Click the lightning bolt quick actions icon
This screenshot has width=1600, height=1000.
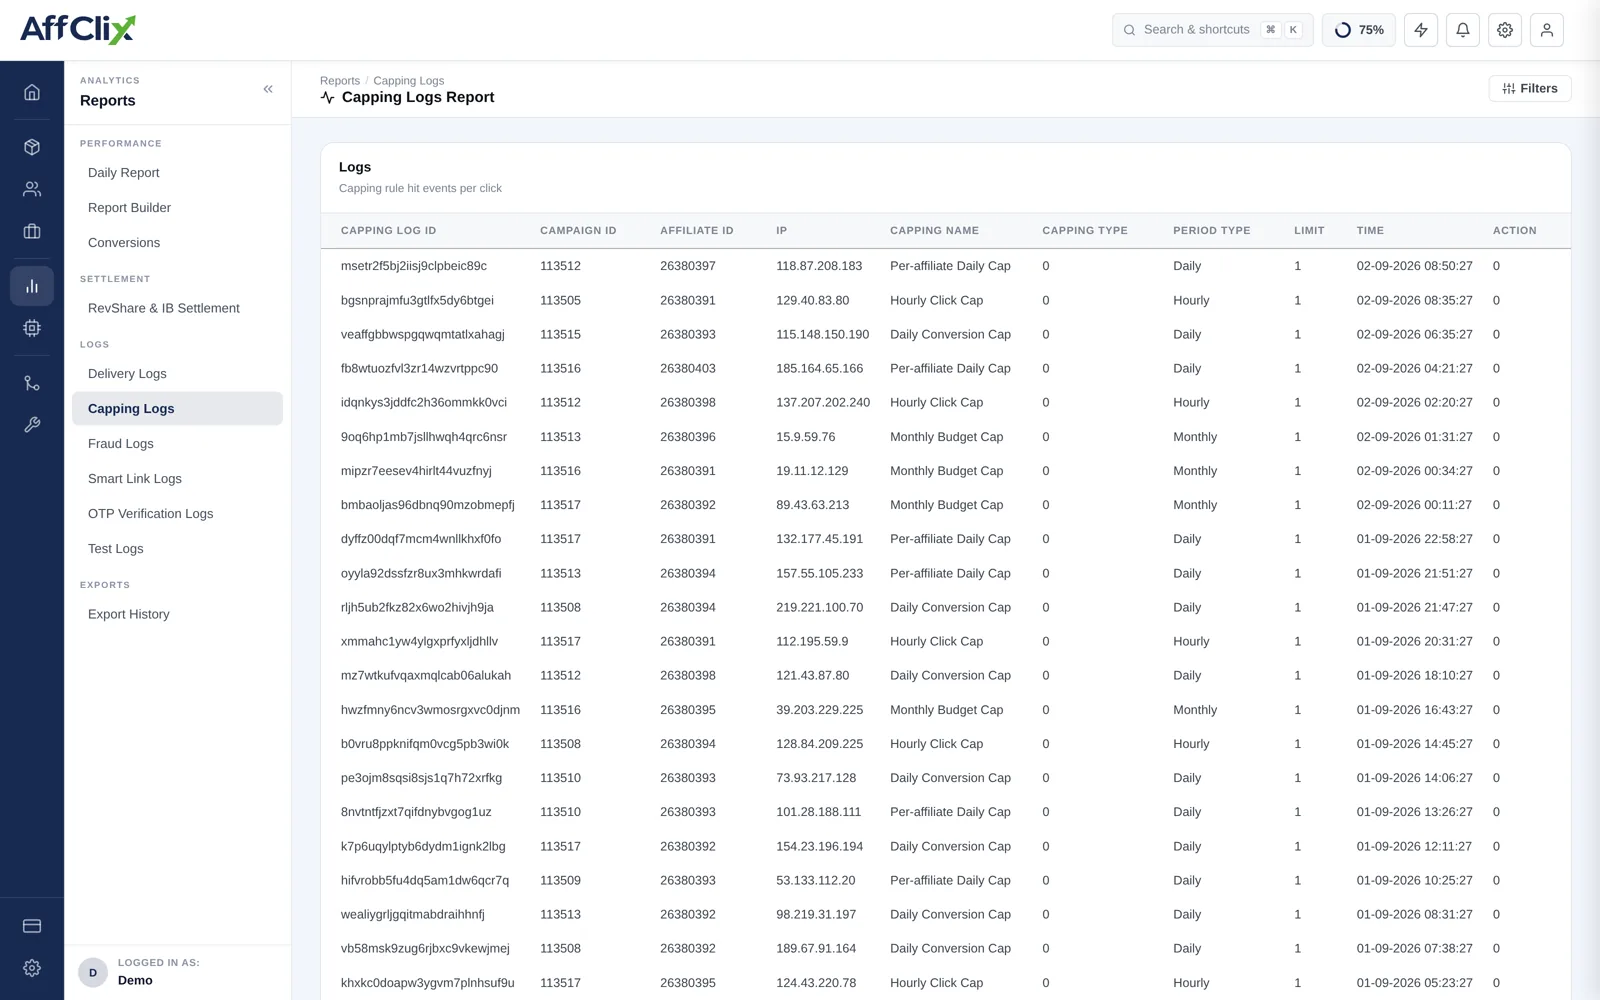pyautogui.click(x=1421, y=30)
